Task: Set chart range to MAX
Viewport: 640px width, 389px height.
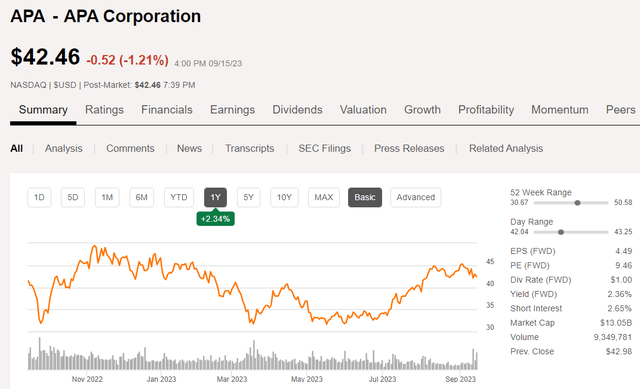Action: point(324,198)
